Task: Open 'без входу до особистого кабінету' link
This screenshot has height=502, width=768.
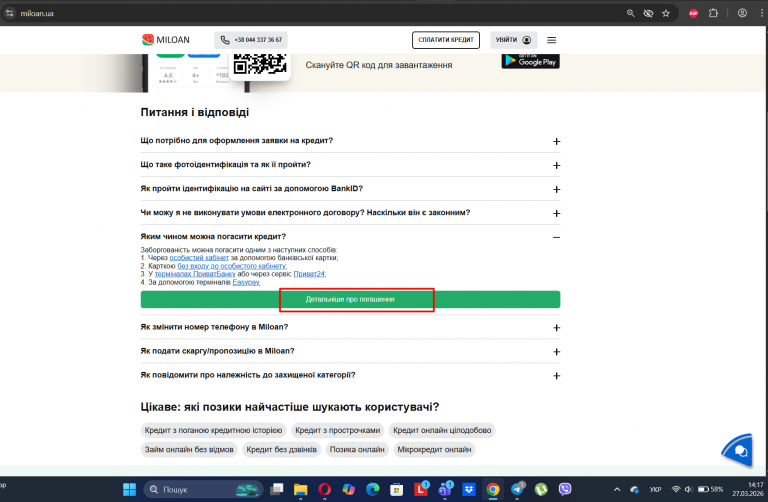Action: click(232, 266)
